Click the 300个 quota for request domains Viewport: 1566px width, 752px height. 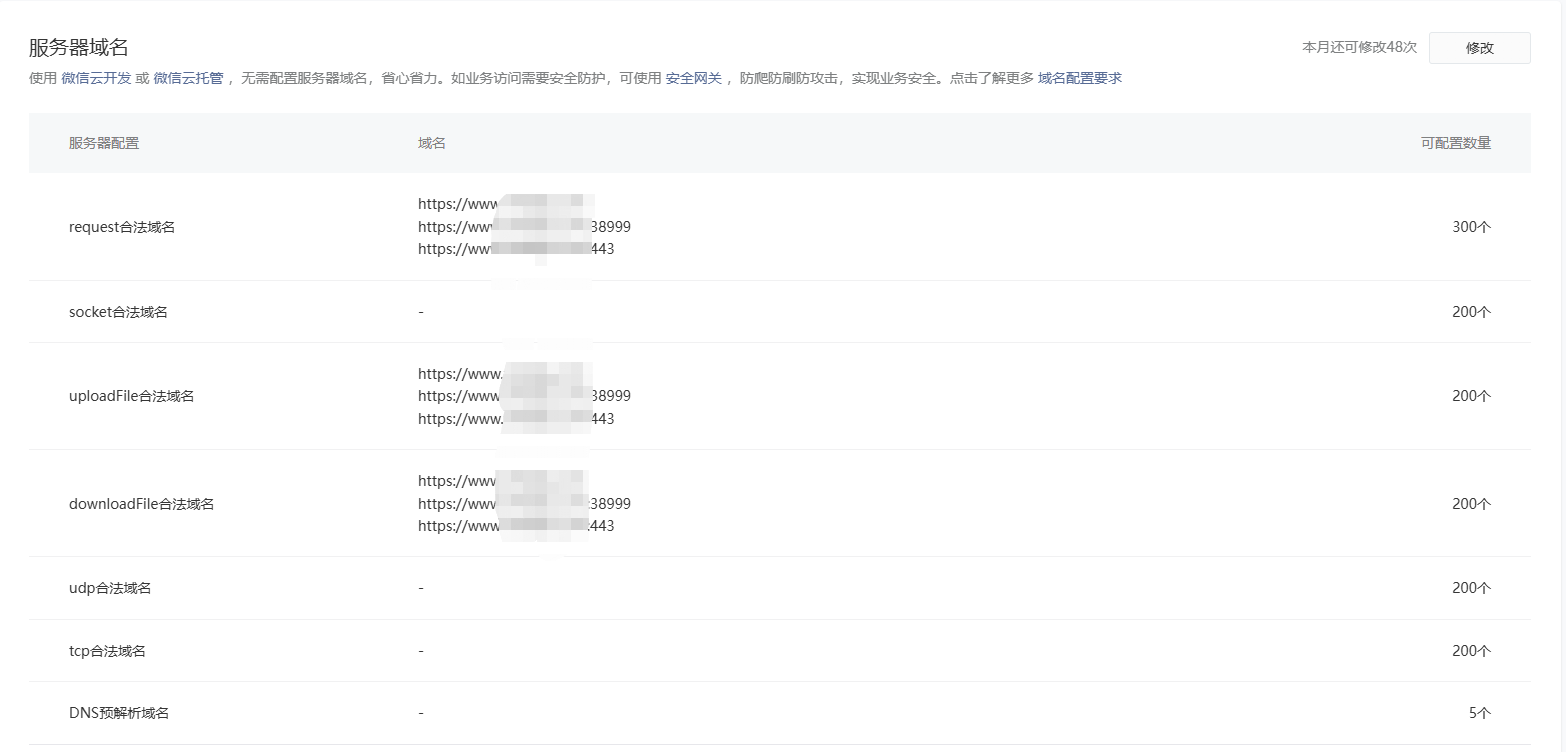click(1470, 226)
